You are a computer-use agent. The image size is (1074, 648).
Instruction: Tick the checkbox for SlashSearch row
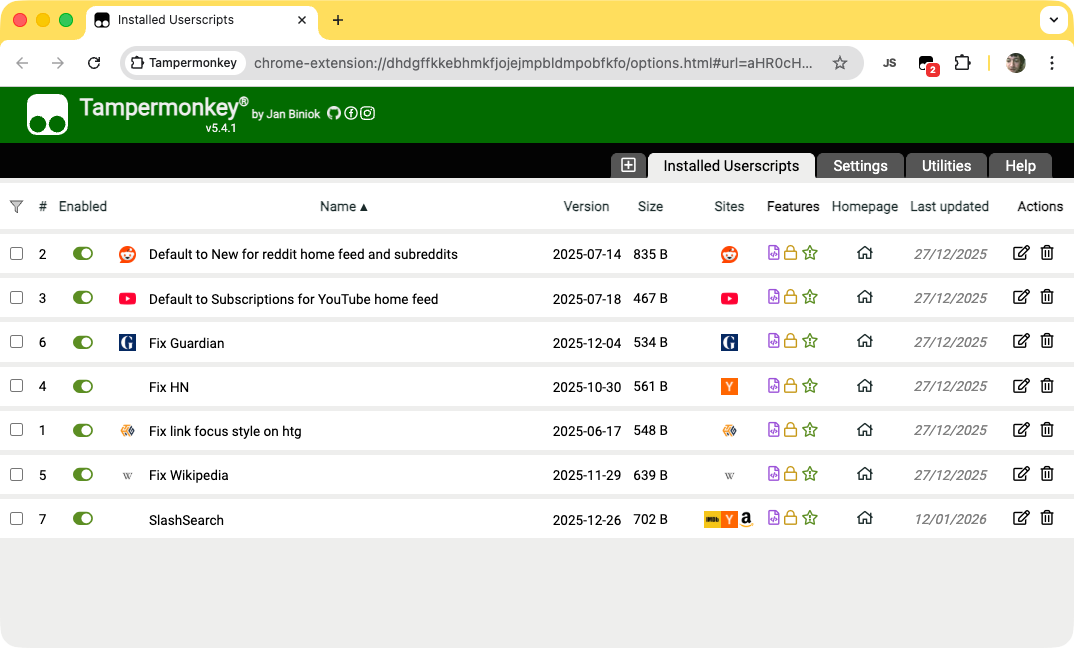coord(16,519)
